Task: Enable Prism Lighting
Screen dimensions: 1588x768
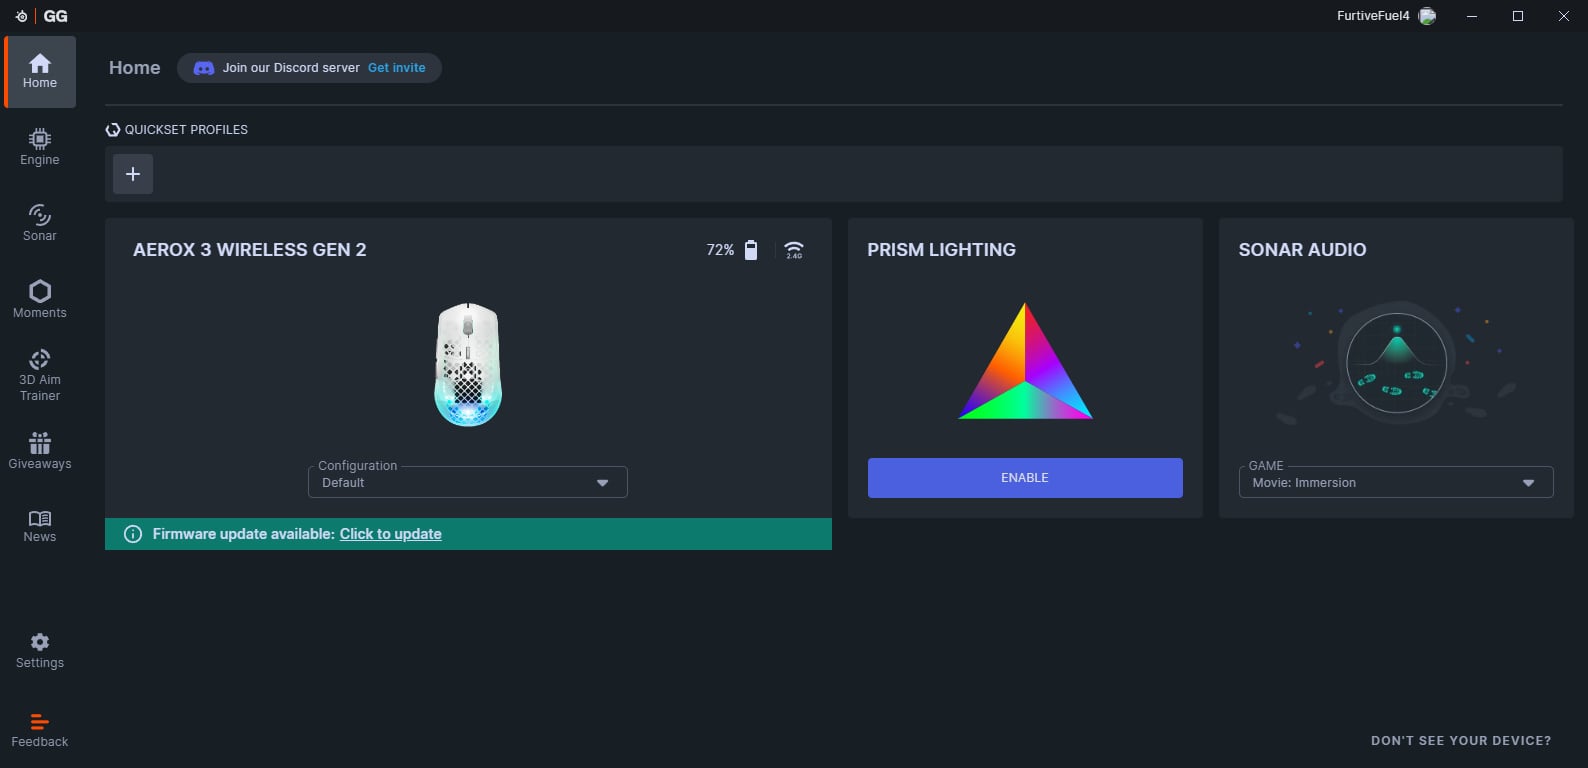Action: click(1025, 478)
